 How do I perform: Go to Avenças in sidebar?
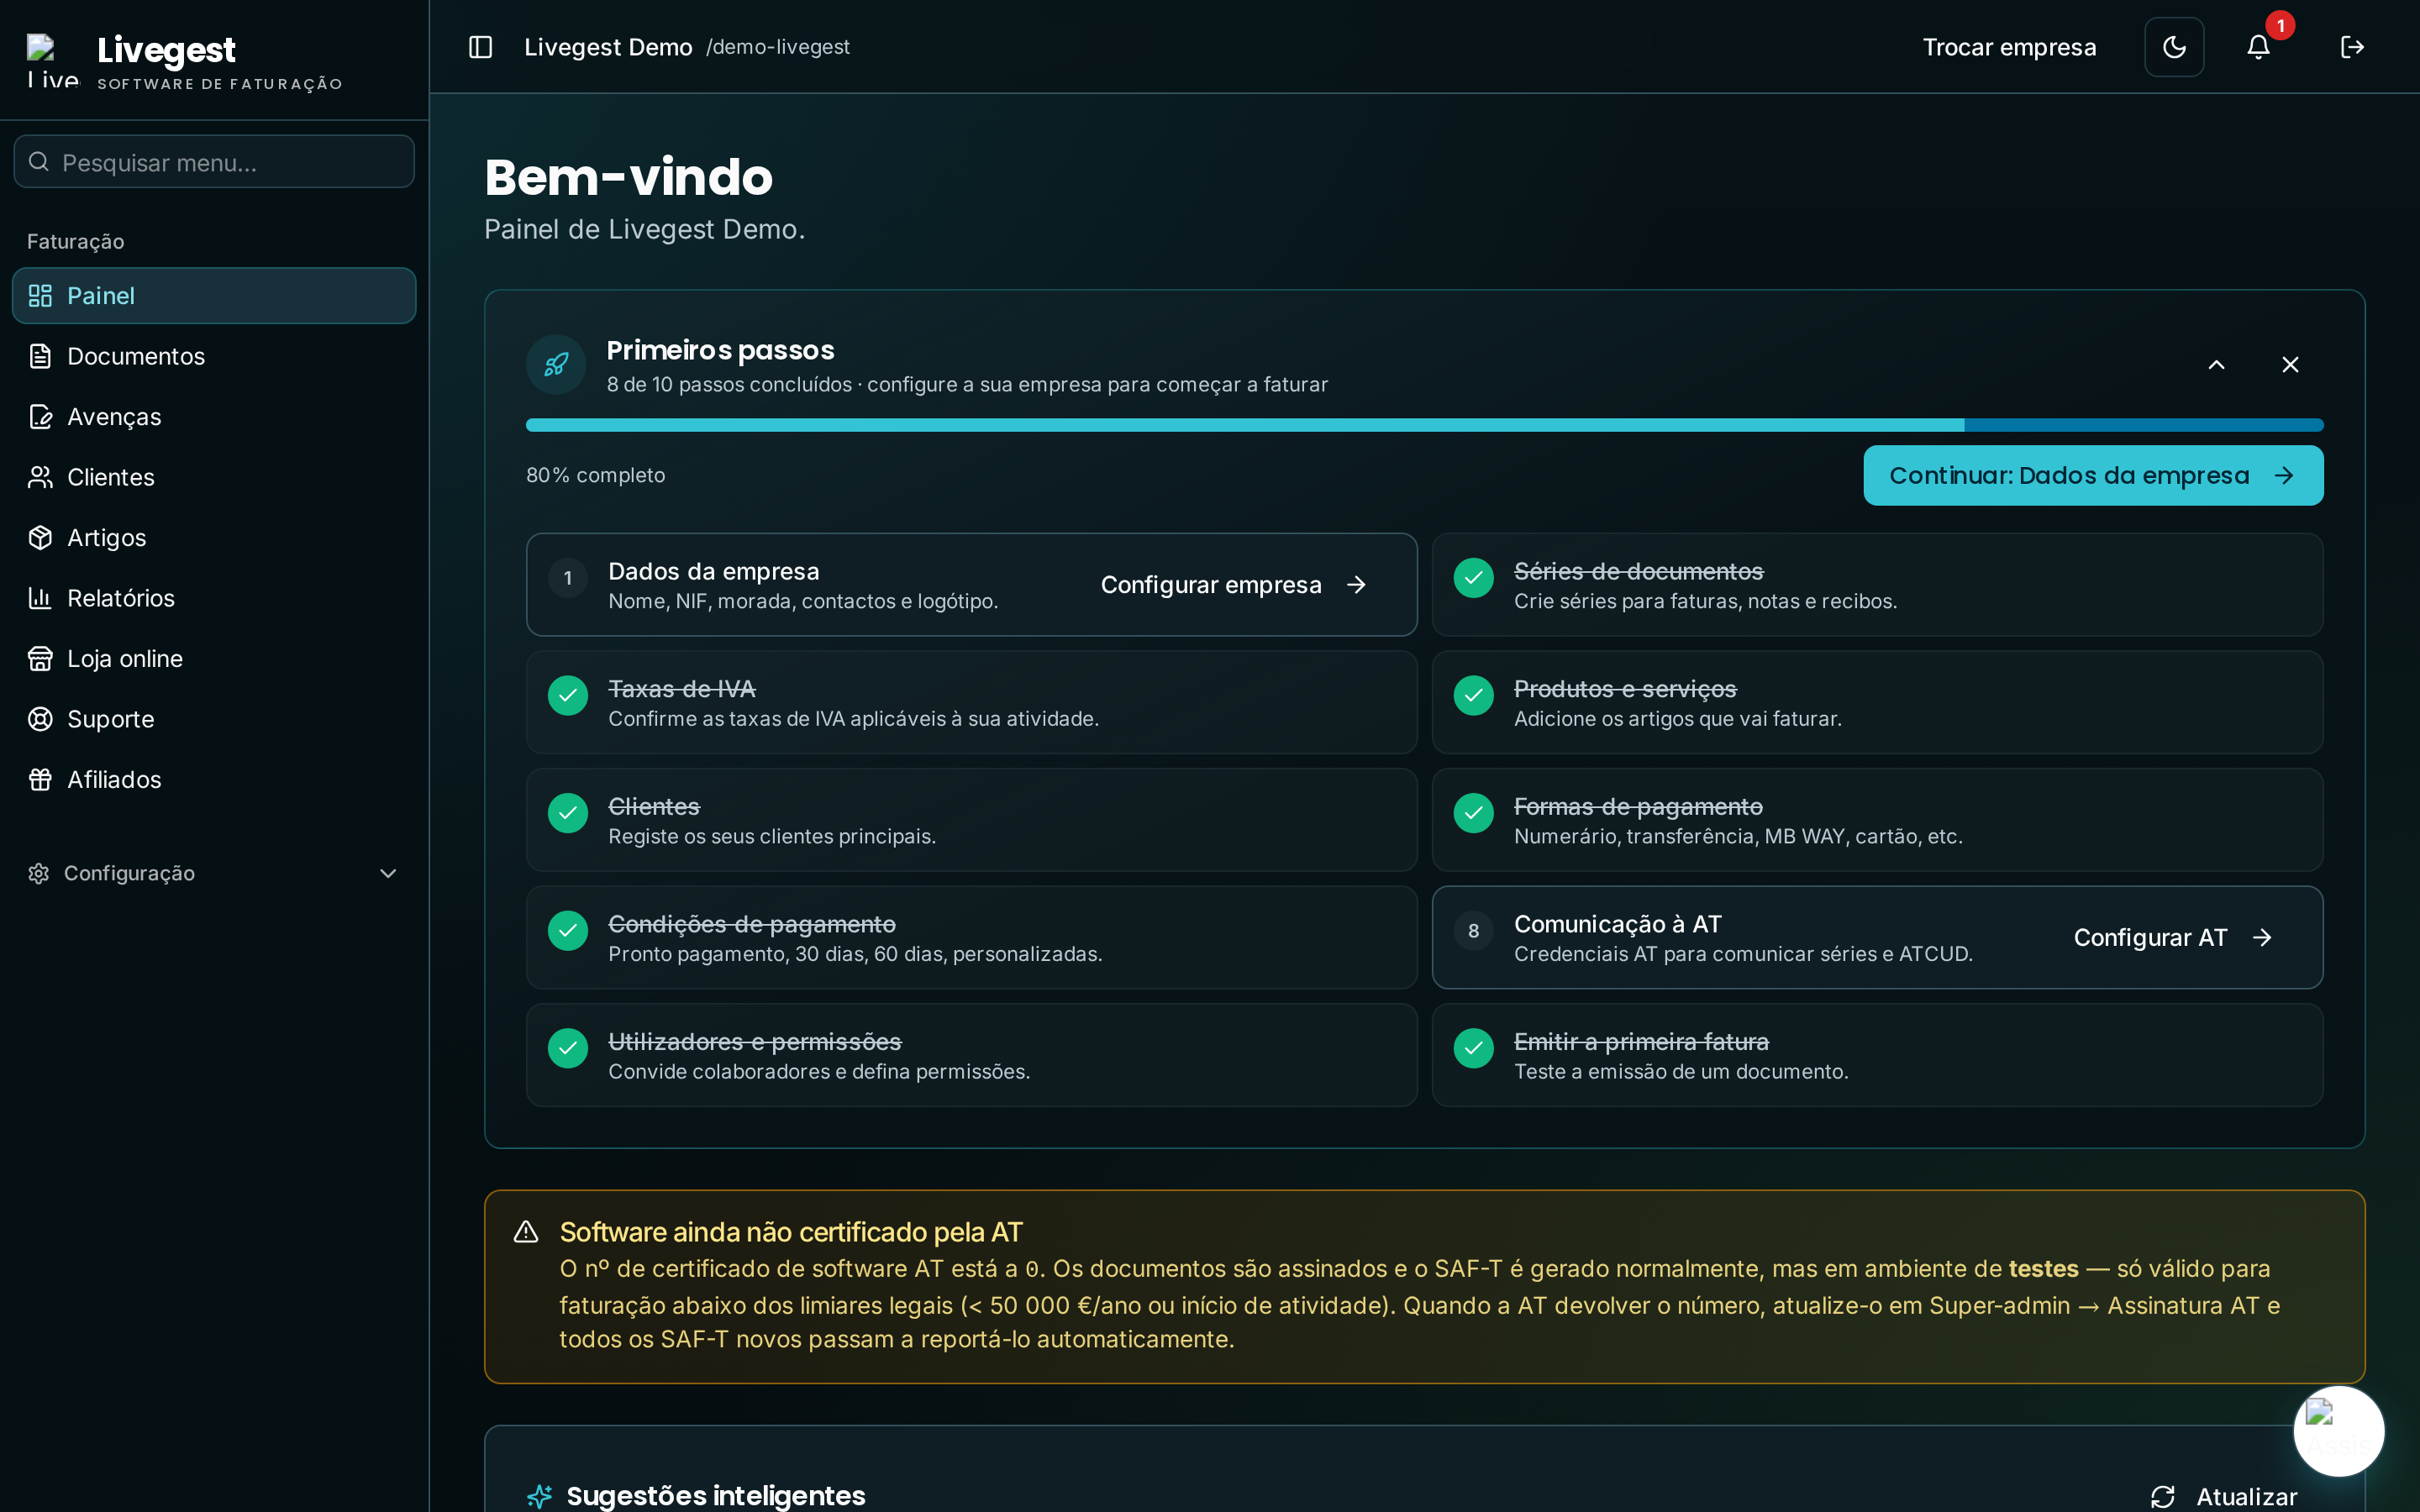(x=214, y=416)
